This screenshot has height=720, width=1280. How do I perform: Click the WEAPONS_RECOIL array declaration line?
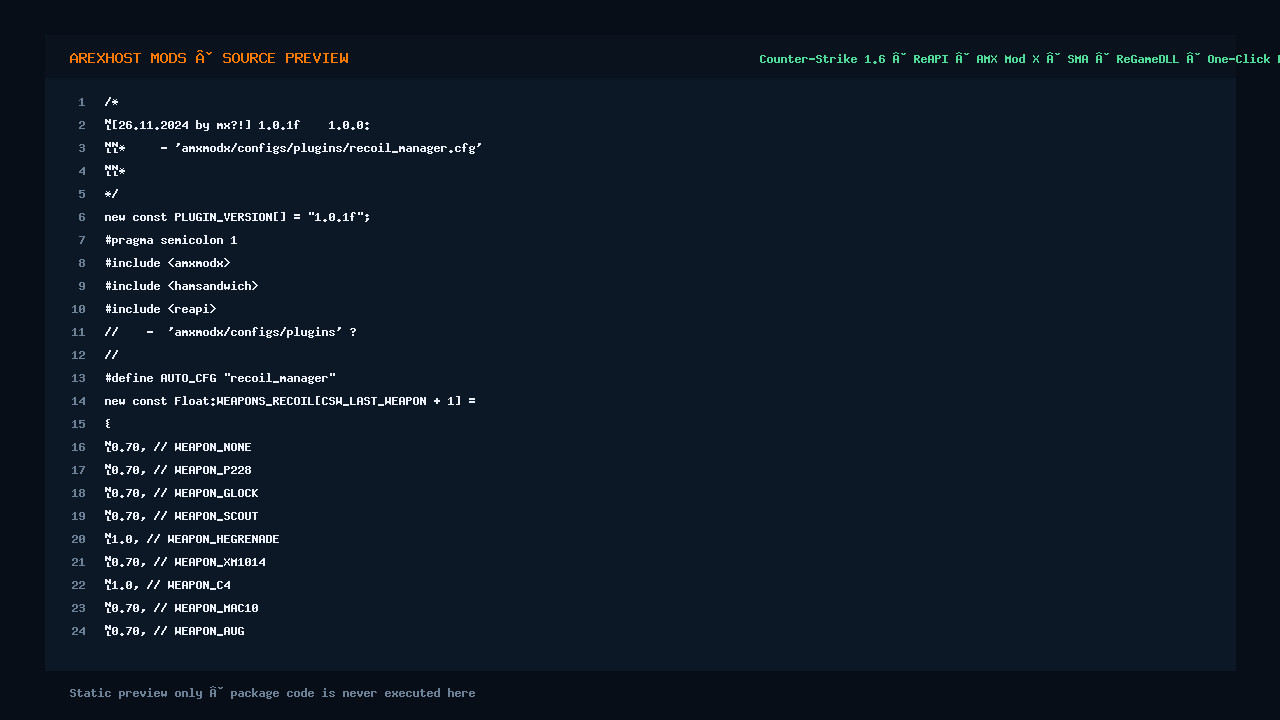pyautogui.click(x=290, y=401)
